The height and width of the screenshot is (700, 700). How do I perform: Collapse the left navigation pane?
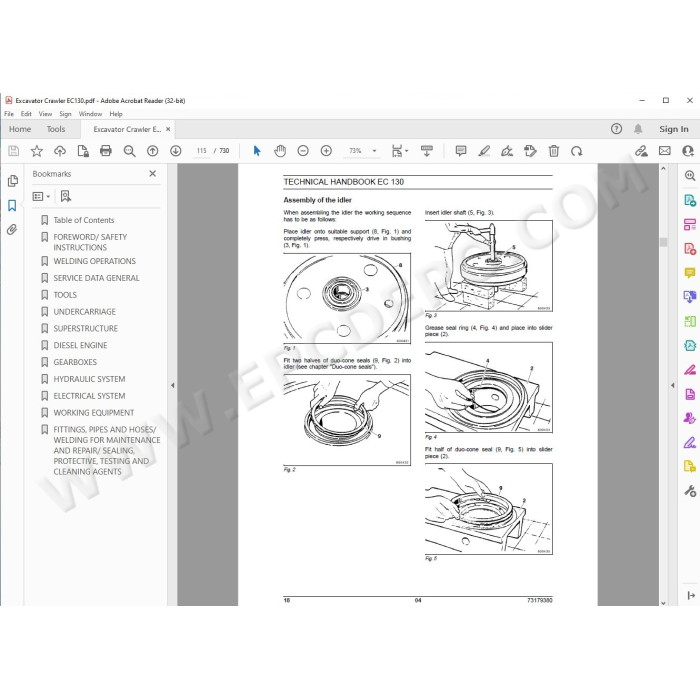click(x=172, y=385)
